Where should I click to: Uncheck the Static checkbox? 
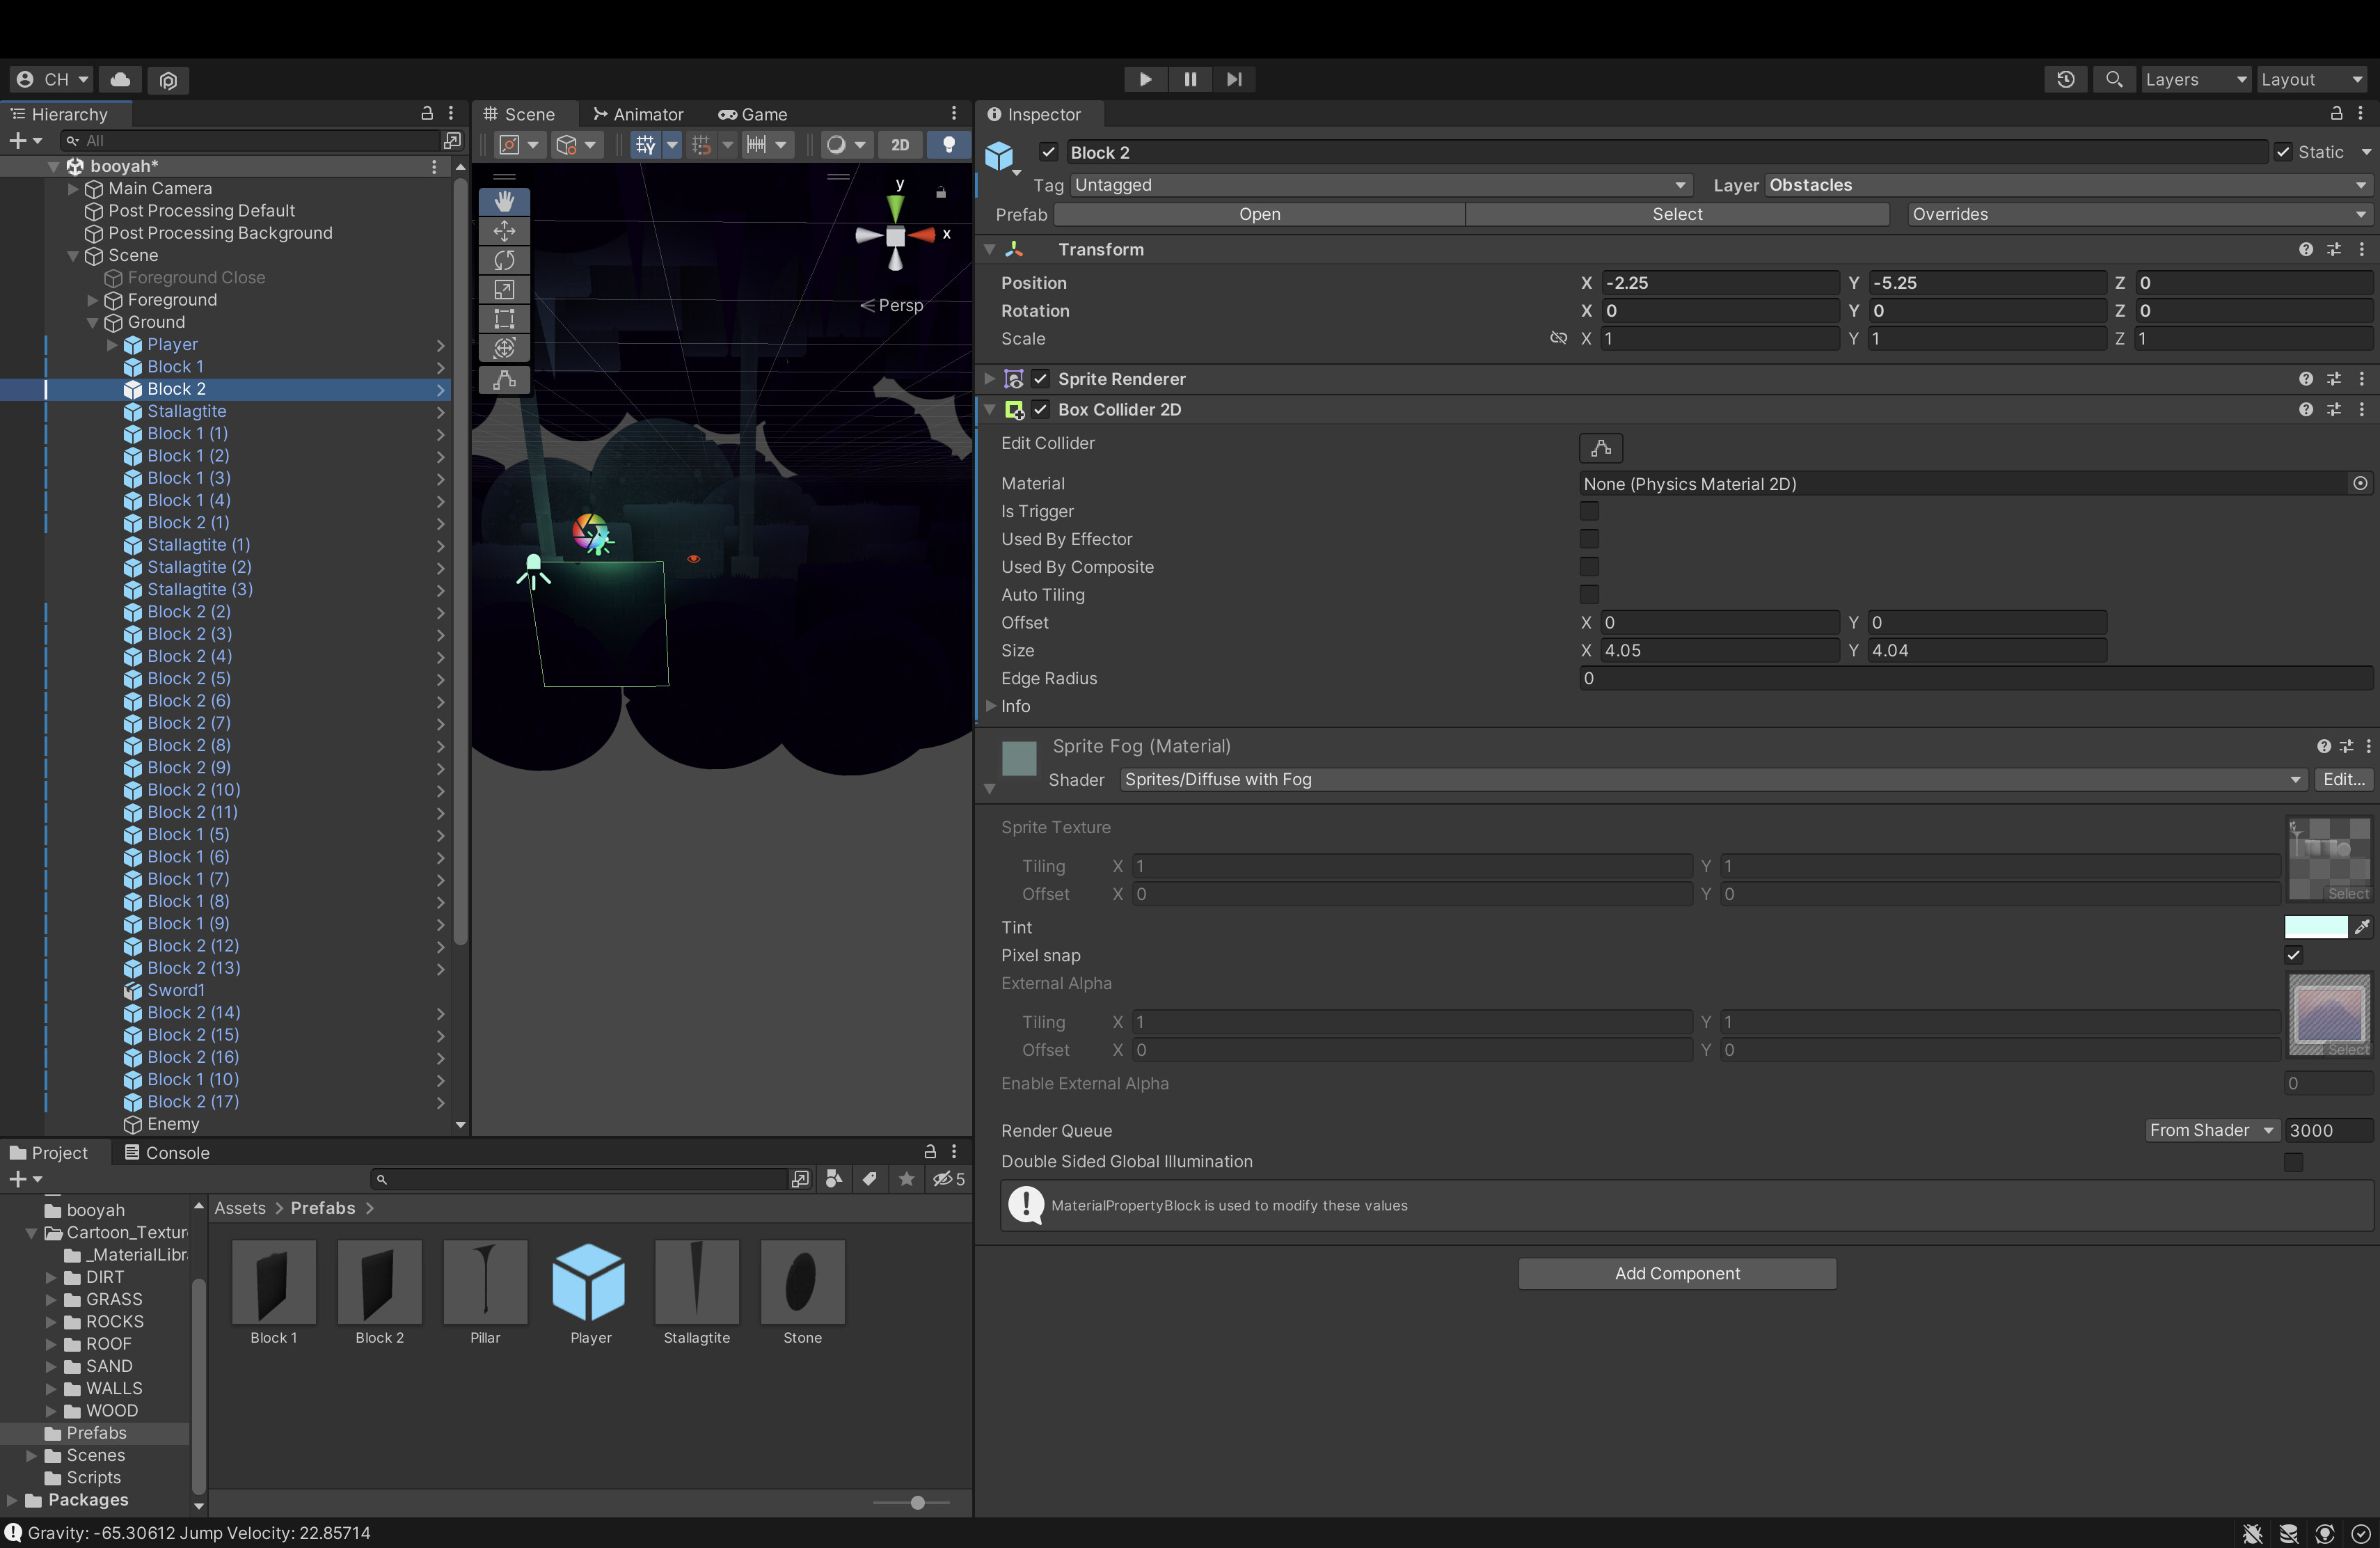pos(2283,152)
